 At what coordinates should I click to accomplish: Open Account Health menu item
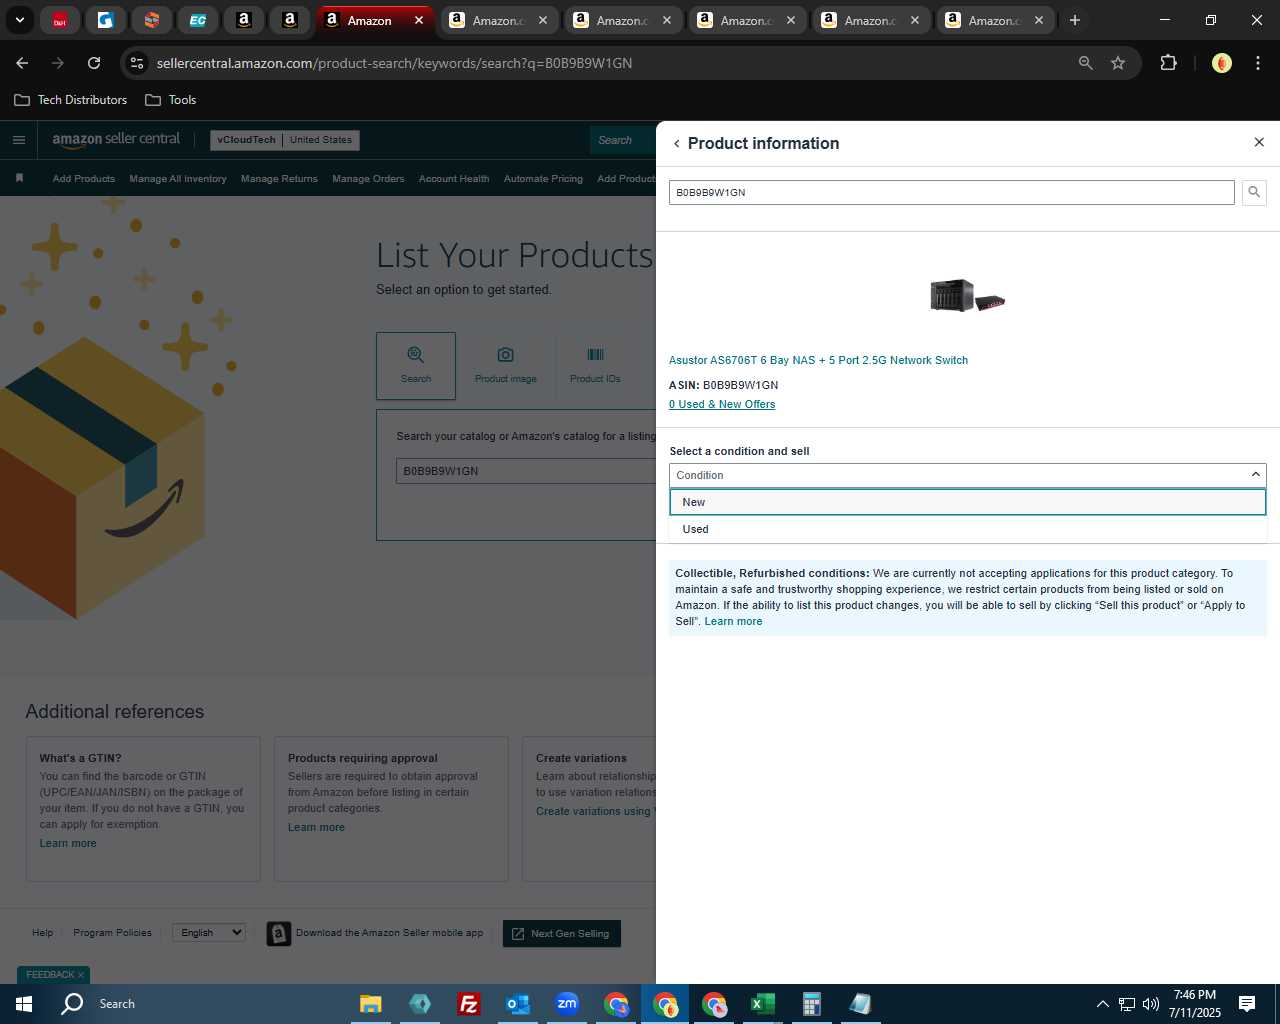[x=454, y=179]
